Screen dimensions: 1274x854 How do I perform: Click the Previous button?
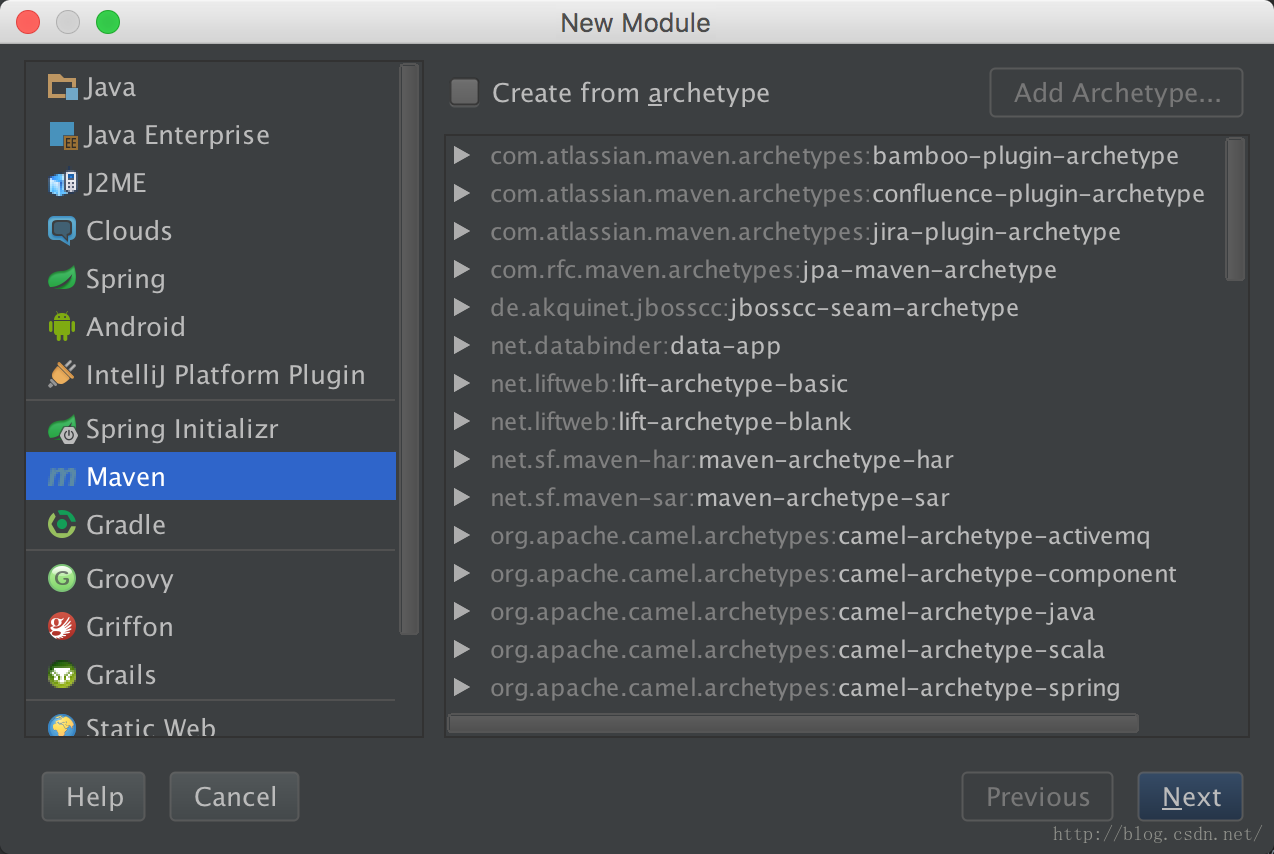click(1037, 796)
